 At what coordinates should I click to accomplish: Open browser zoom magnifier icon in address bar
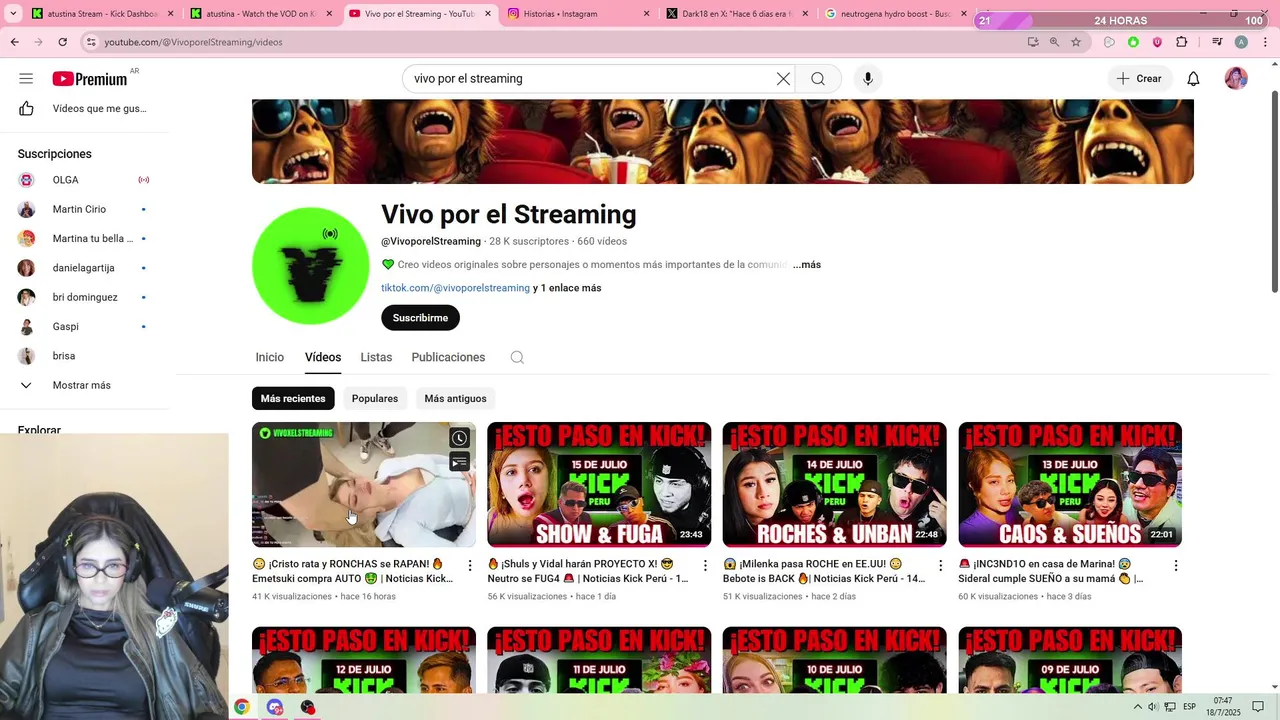[x=1054, y=42]
